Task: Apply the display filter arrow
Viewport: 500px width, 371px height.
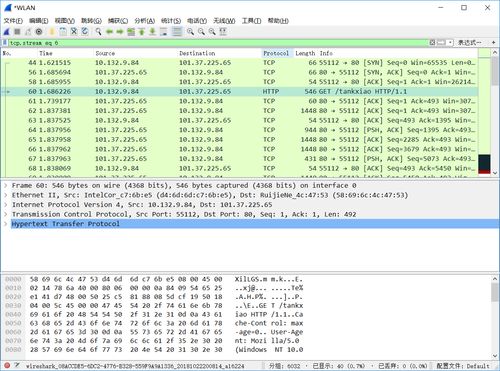Action: pyautogui.click(x=441, y=43)
